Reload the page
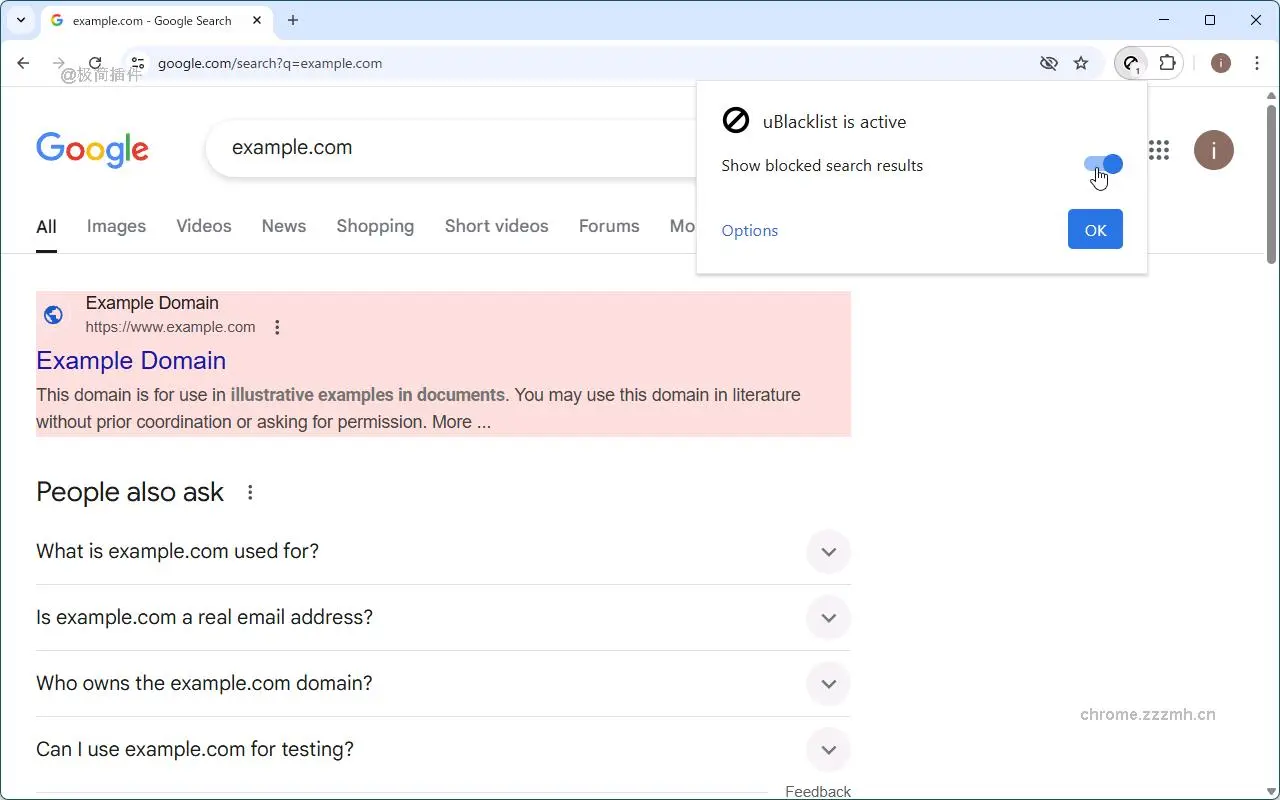 95,62
